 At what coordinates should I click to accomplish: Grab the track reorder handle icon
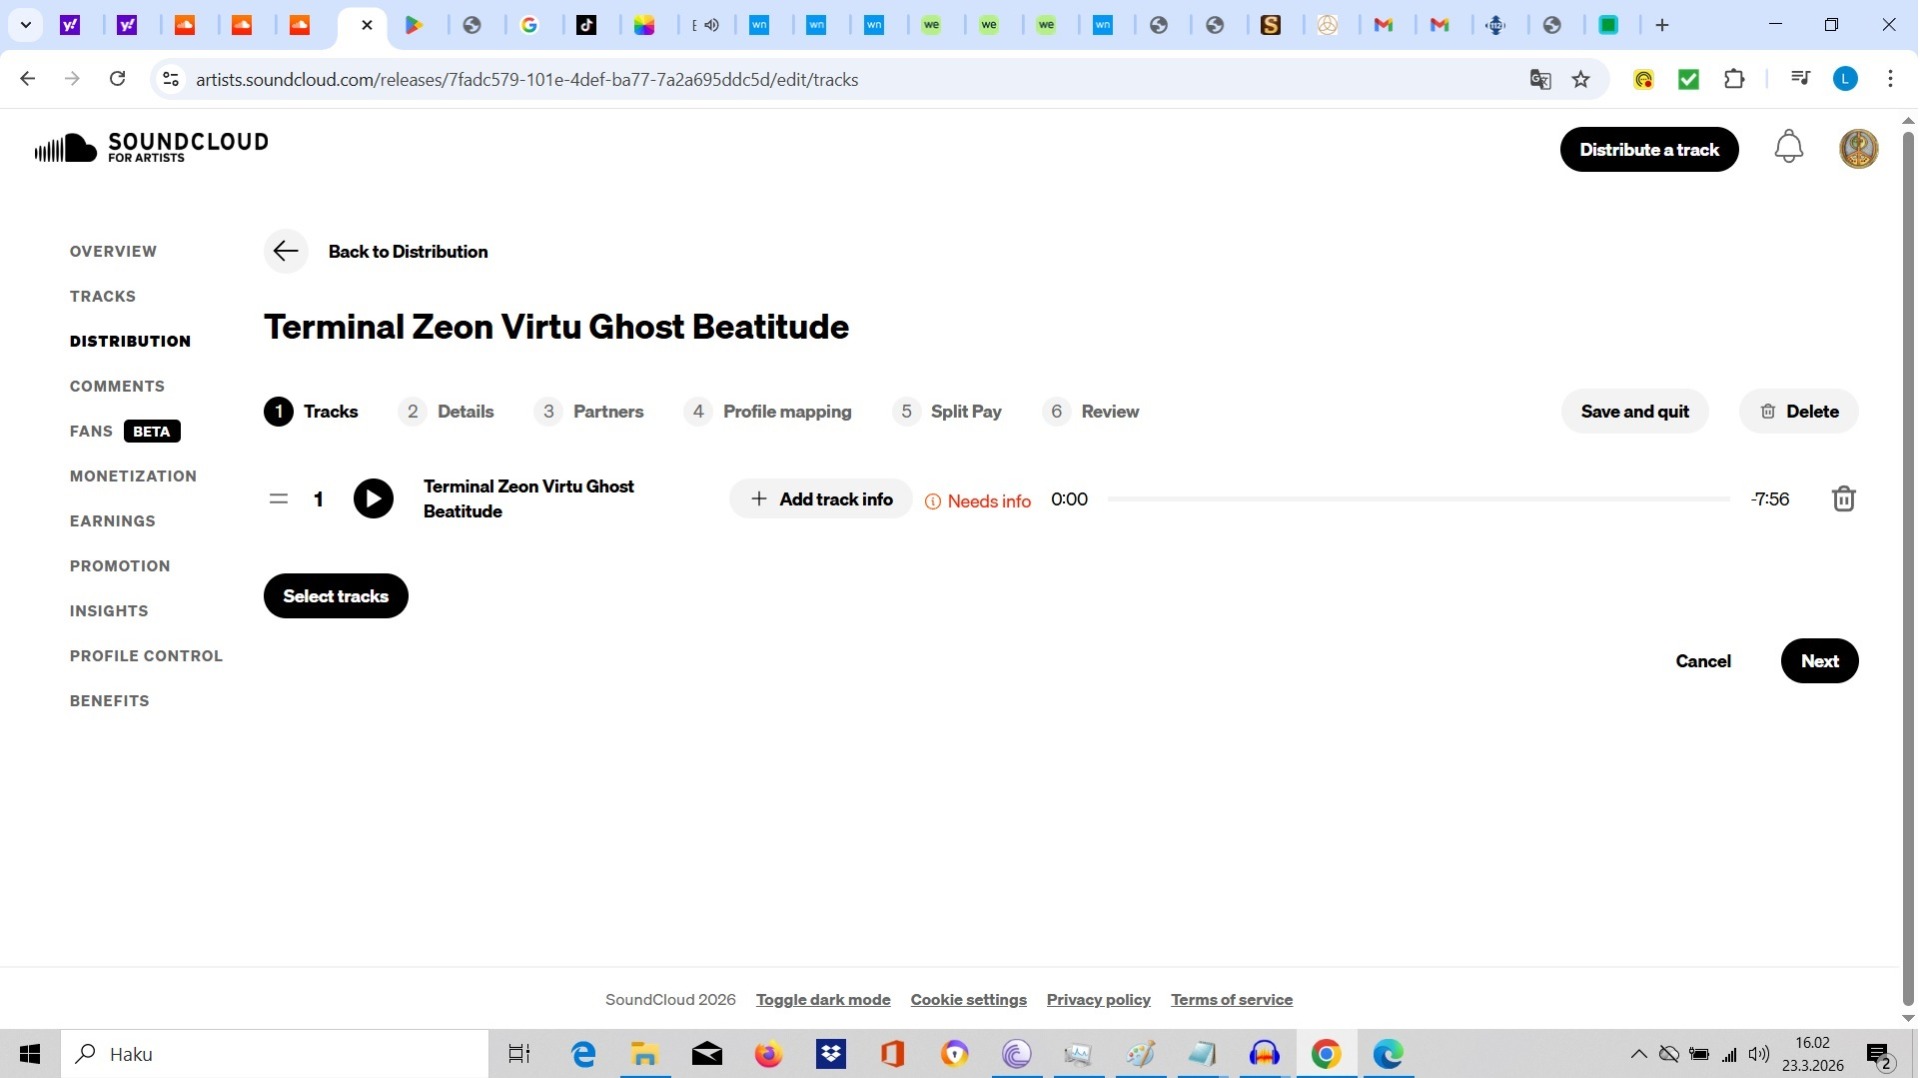click(x=278, y=499)
